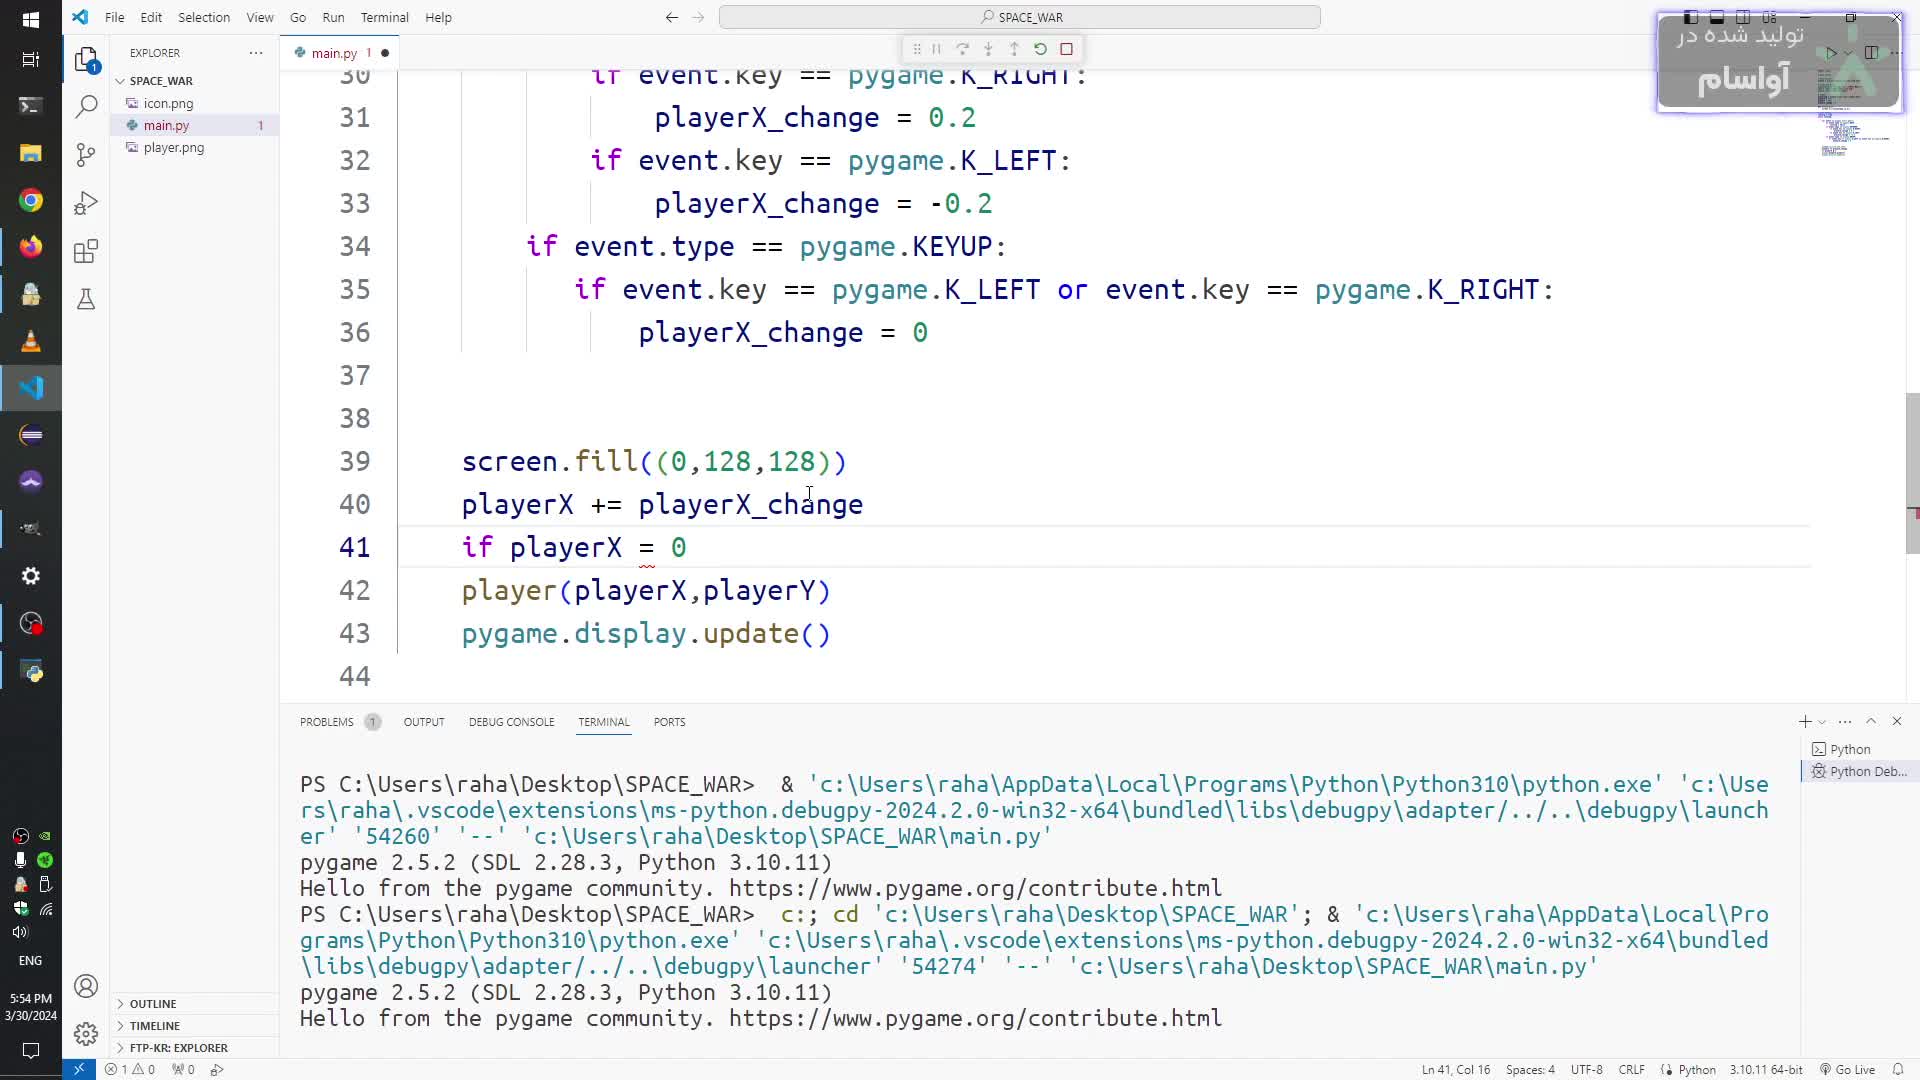
Task: Restart the debug session
Action: (1040, 49)
